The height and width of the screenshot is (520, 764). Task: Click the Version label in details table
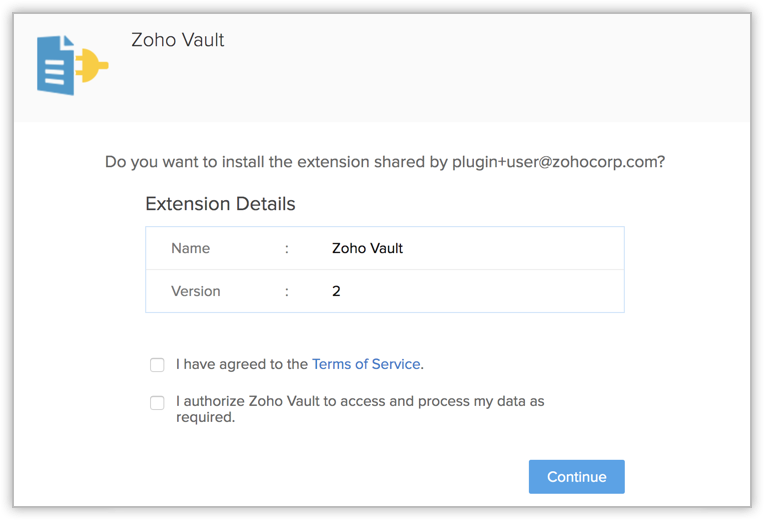(x=196, y=291)
